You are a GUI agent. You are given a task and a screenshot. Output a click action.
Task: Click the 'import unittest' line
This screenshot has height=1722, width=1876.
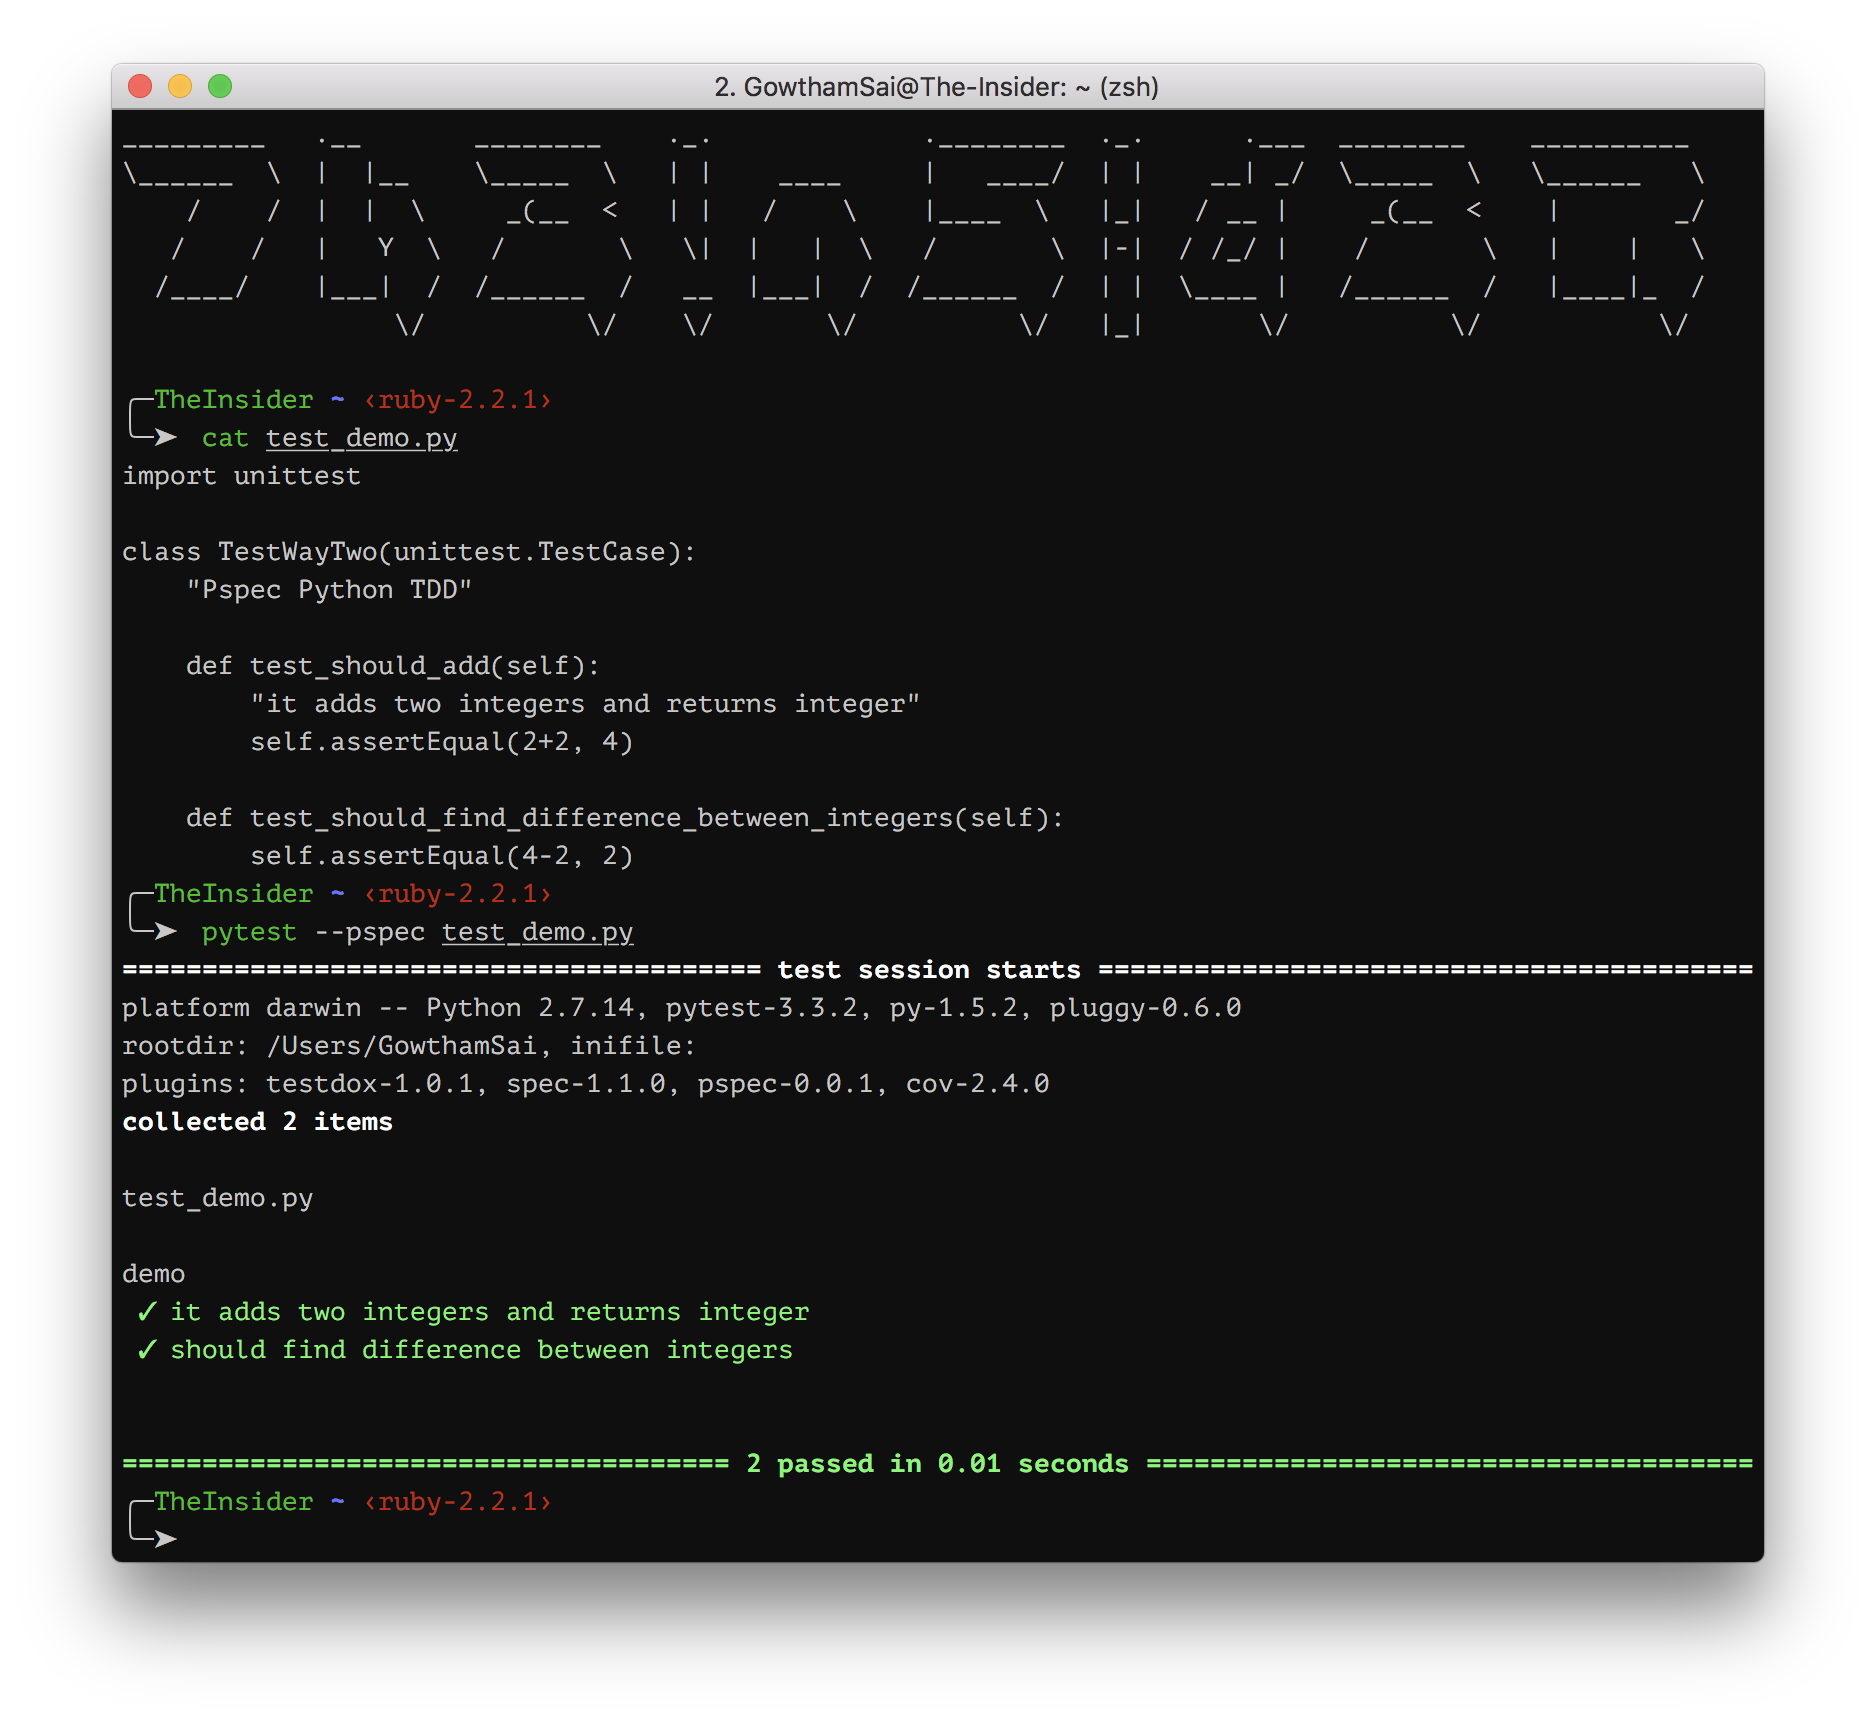(241, 476)
